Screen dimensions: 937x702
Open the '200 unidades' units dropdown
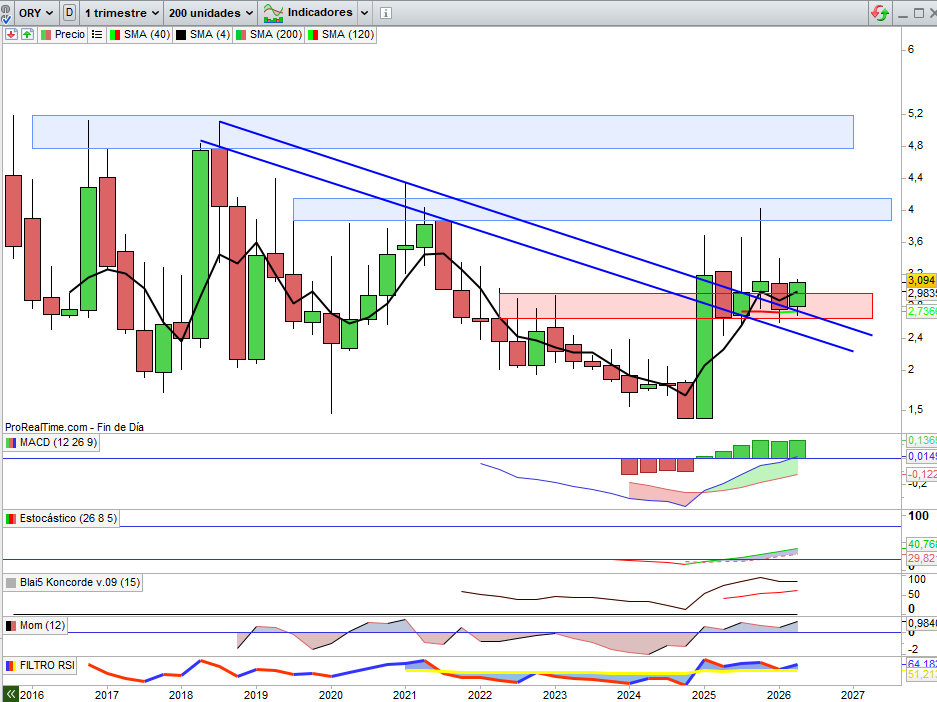point(211,13)
